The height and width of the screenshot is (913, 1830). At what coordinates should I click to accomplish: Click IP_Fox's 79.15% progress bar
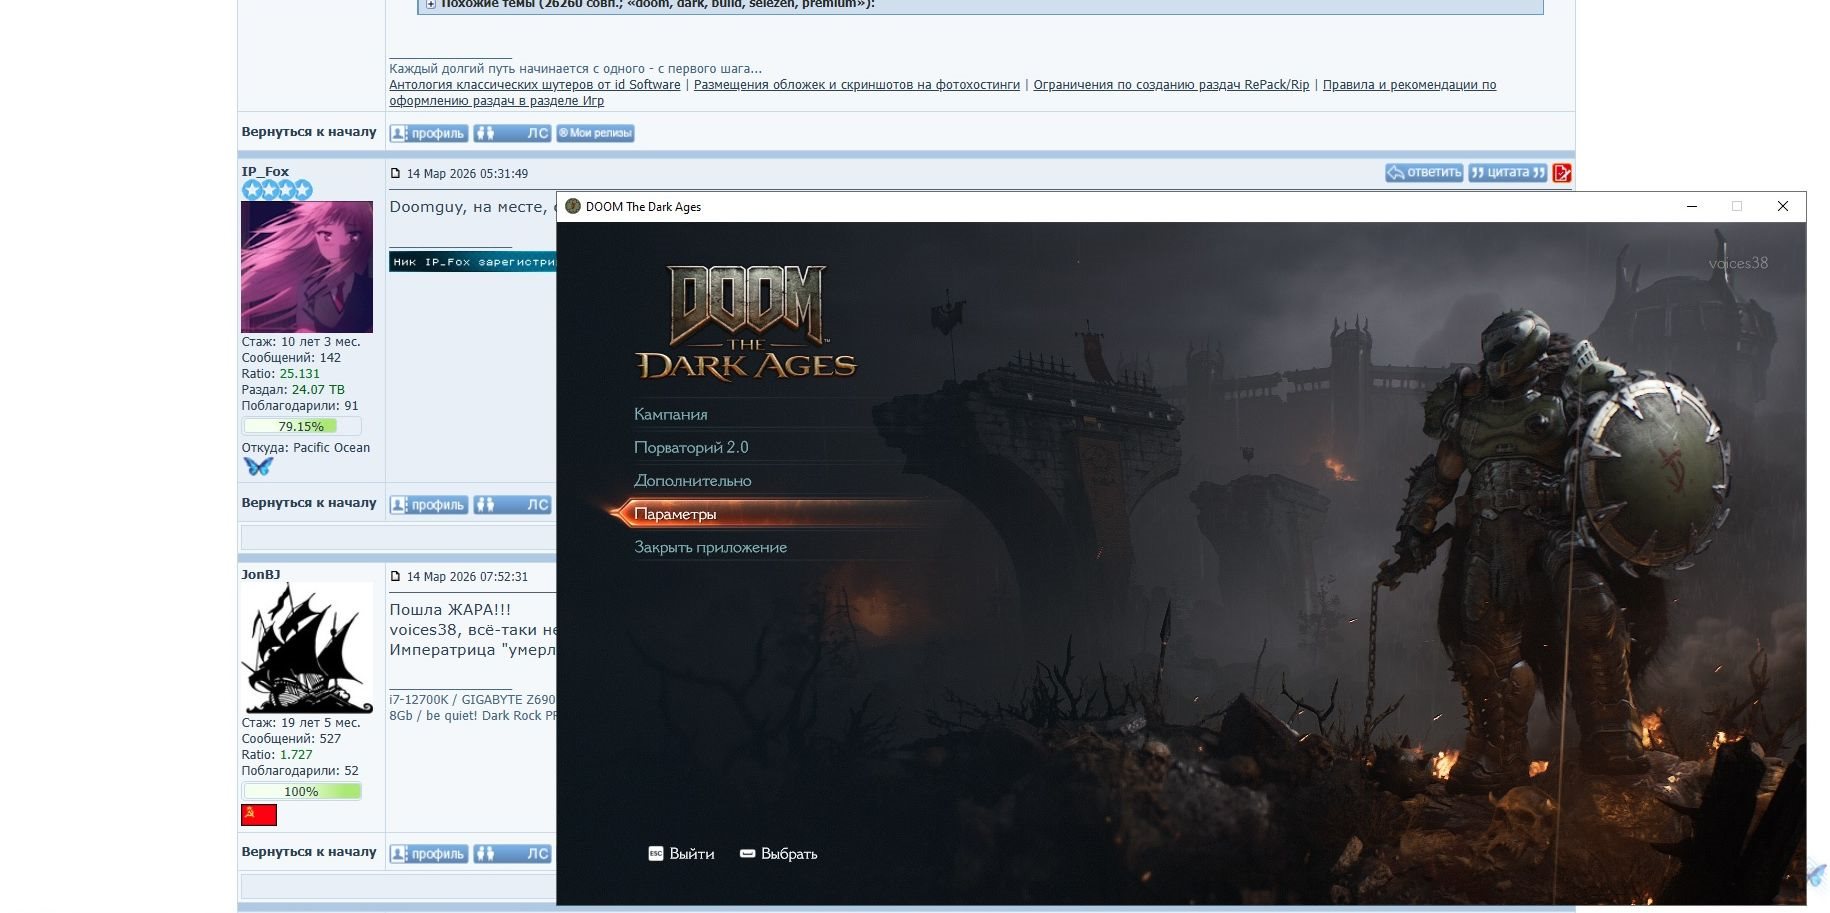tap(301, 426)
